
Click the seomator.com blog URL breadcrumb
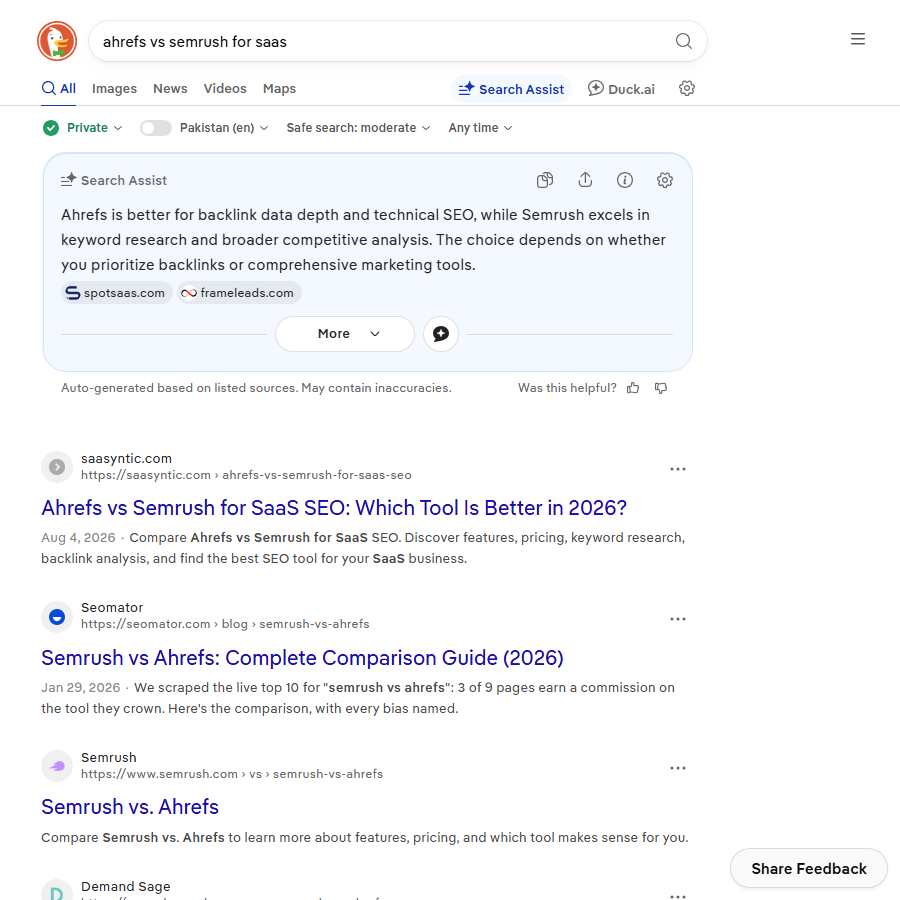point(225,624)
